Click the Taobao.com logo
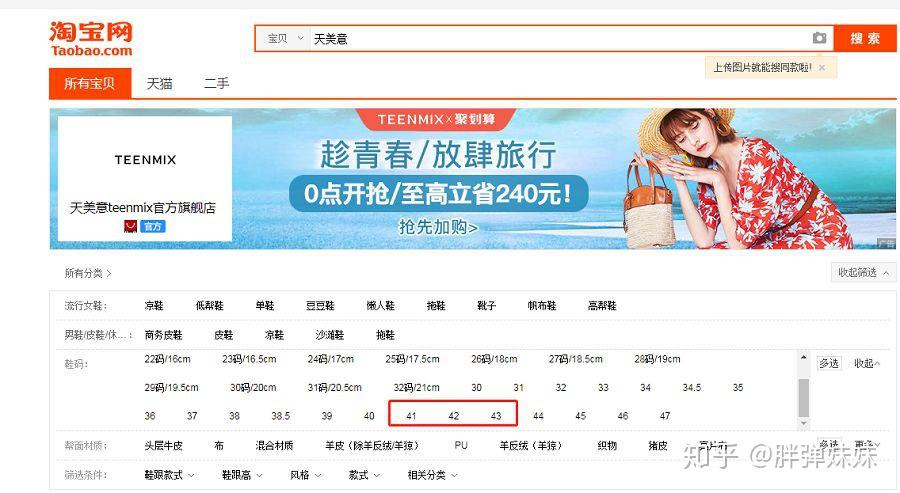Viewport: 900px width, 493px height. point(91,38)
